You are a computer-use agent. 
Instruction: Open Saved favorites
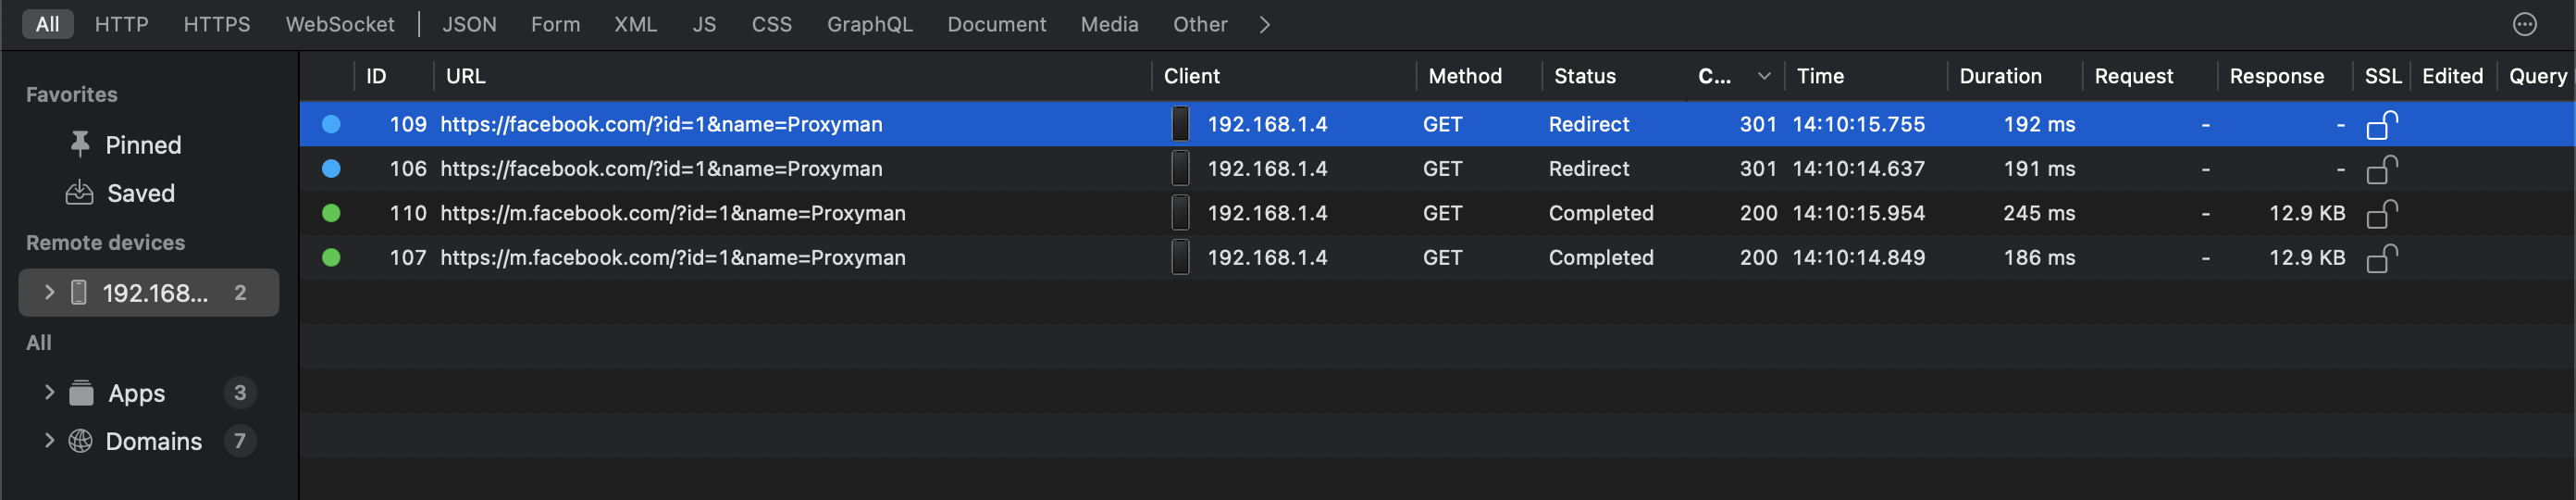tap(141, 193)
